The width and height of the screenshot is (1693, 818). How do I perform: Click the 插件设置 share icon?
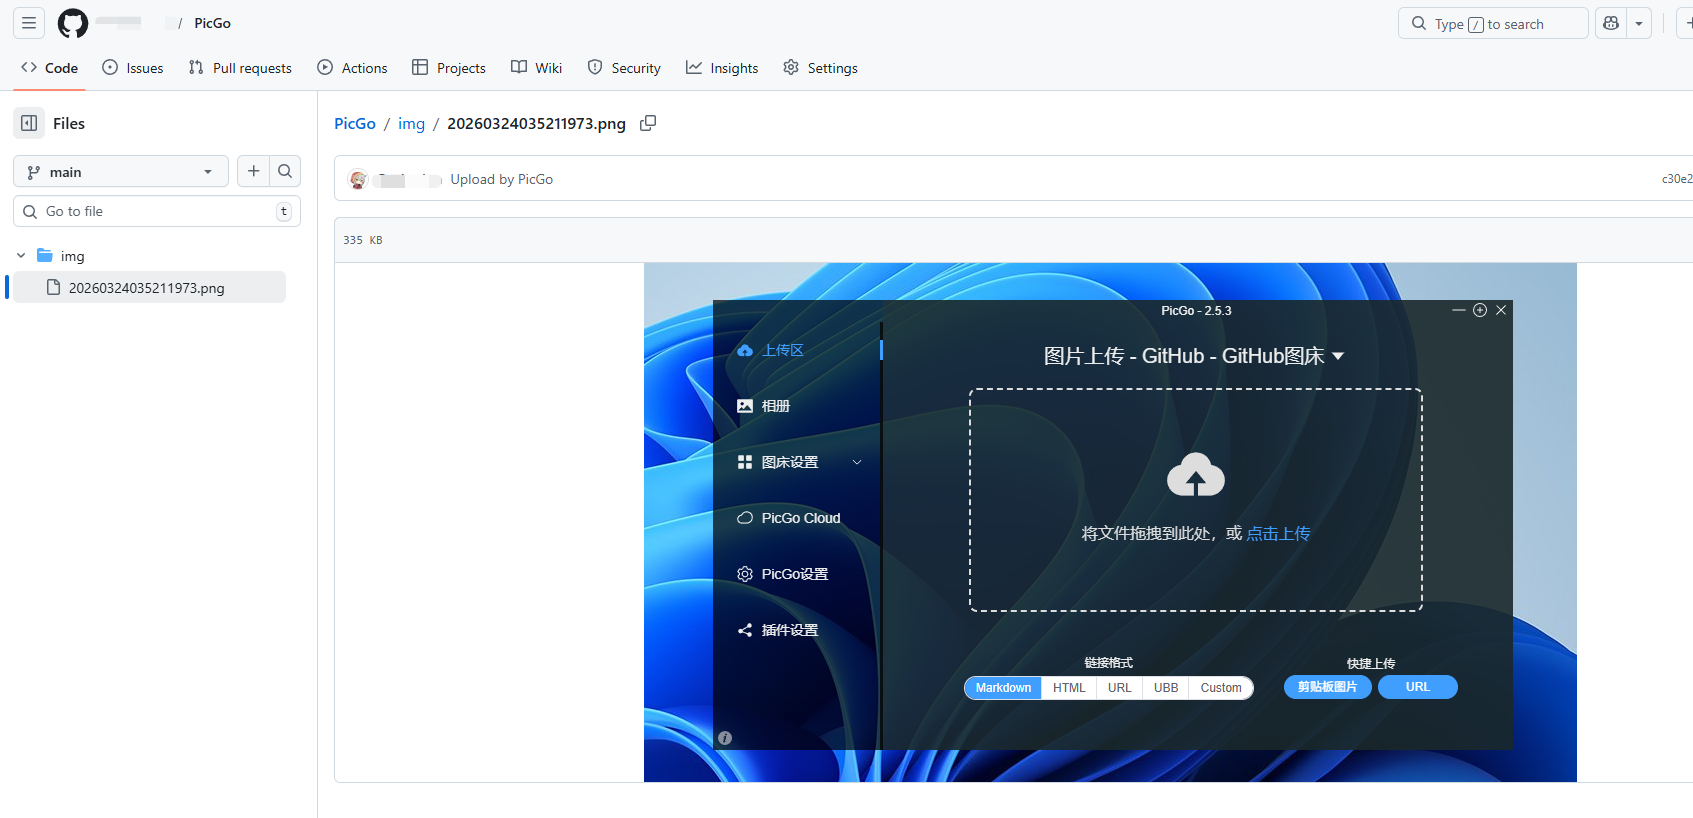tap(745, 630)
